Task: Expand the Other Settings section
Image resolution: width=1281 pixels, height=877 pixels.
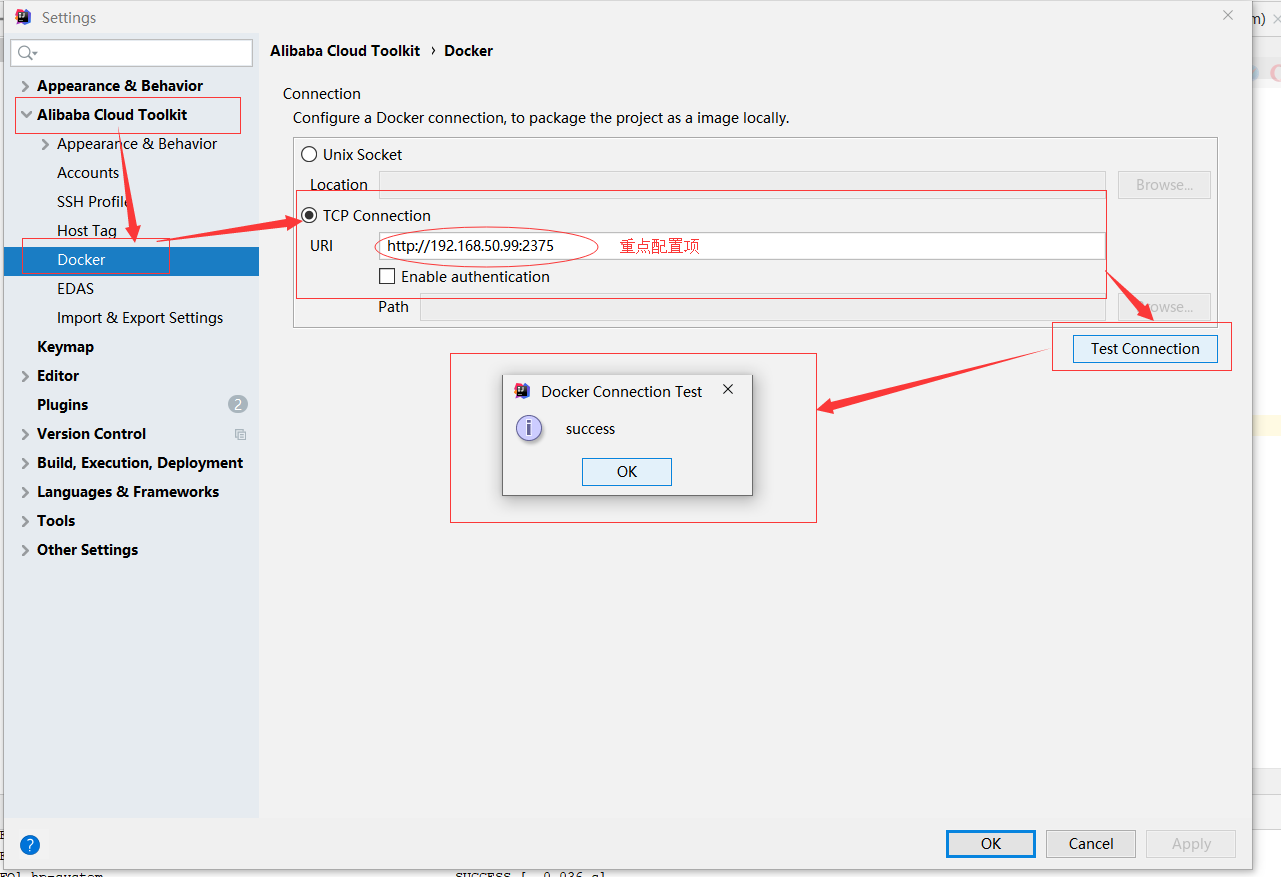Action: [x=26, y=551]
